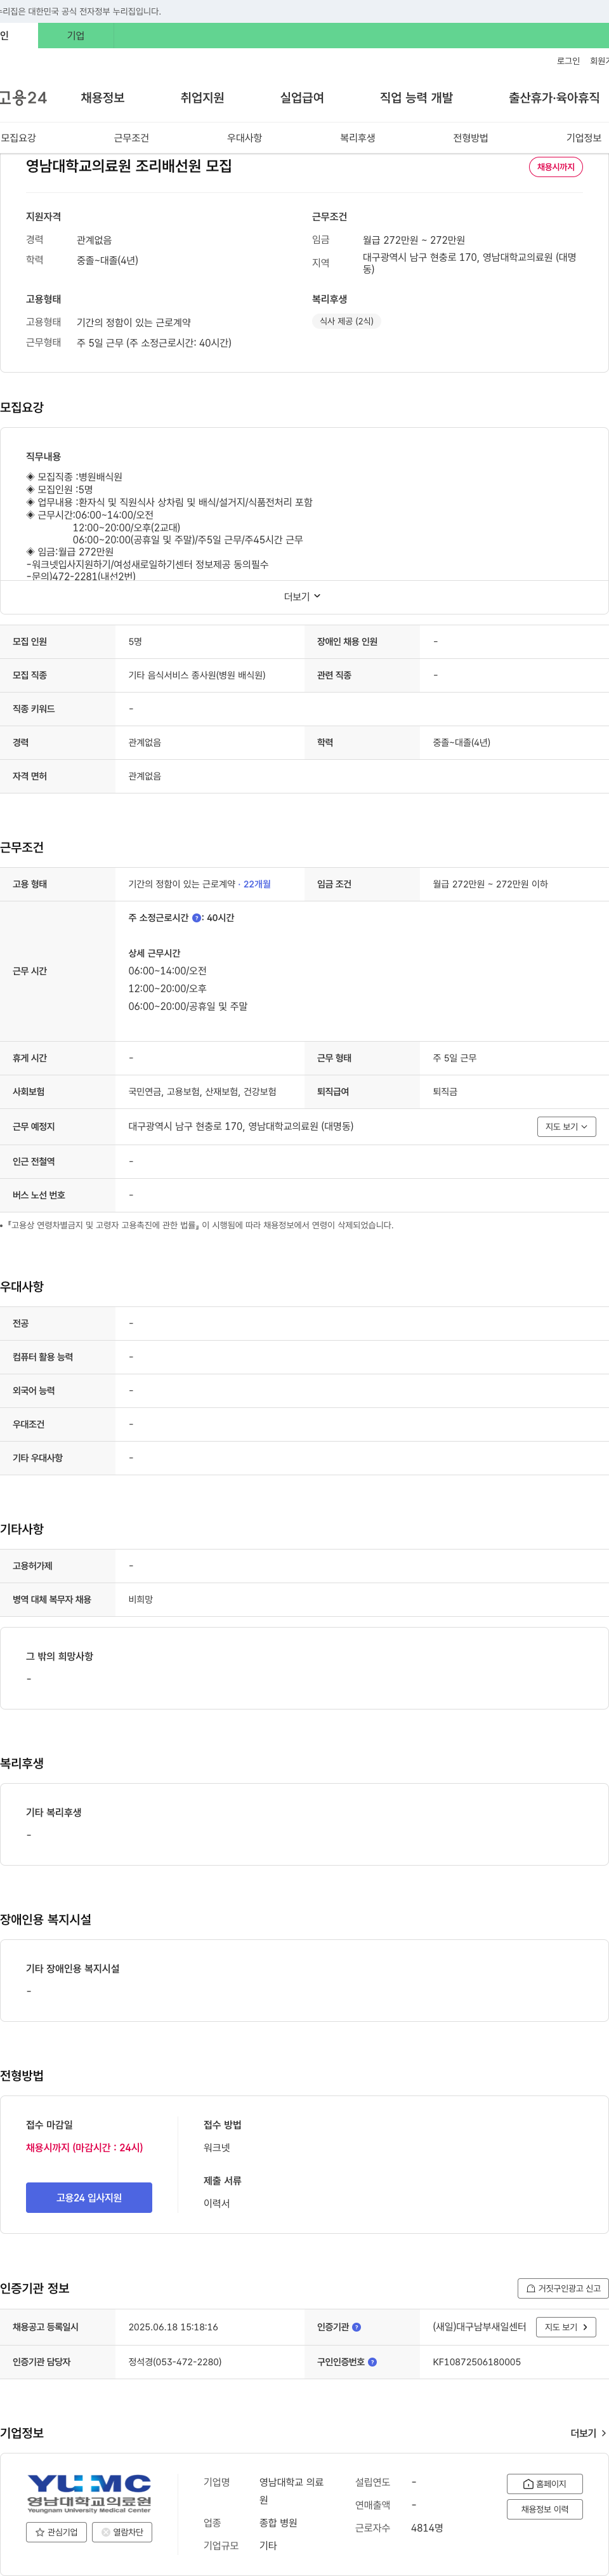Click the 관심기업 button

pos(56,2532)
